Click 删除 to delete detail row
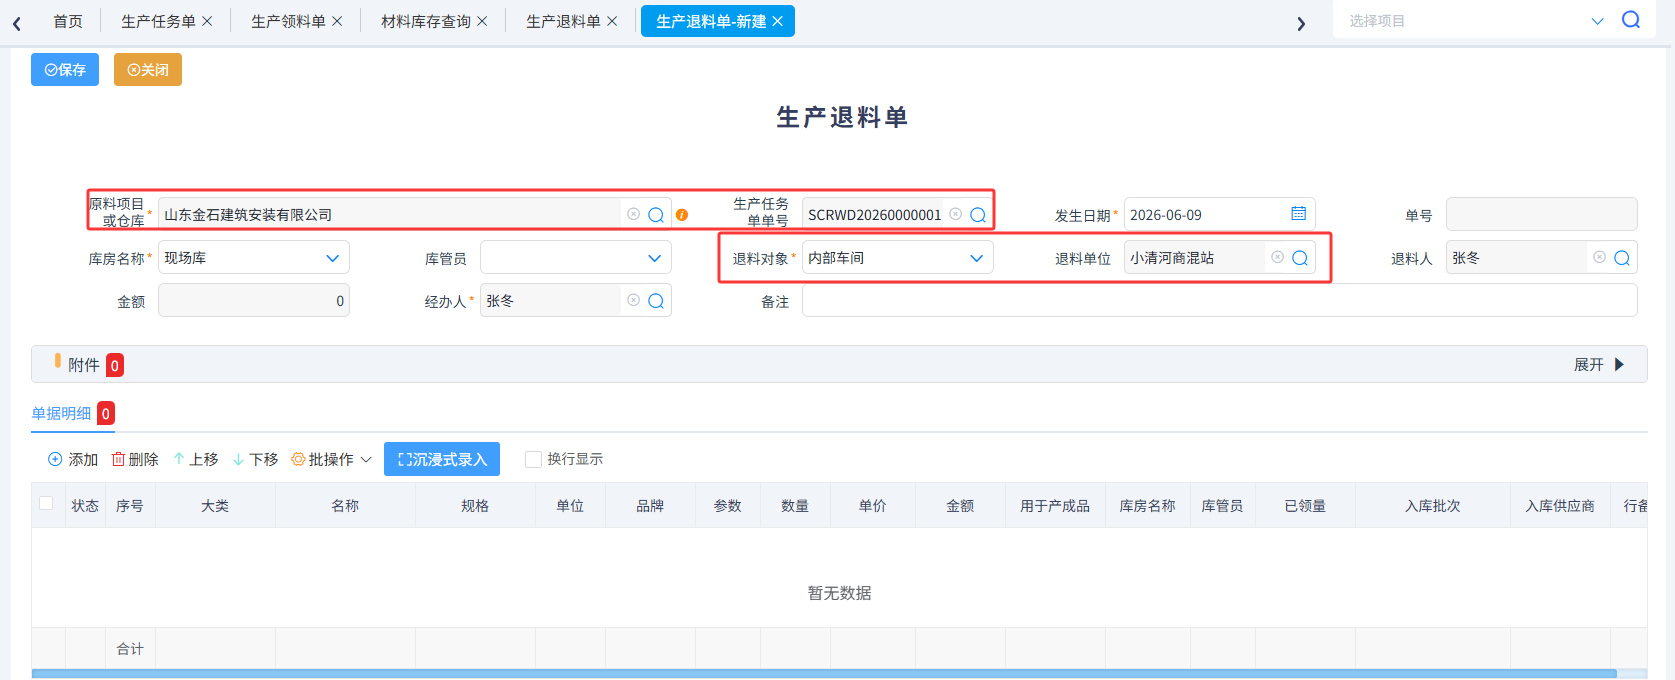Image resolution: width=1675 pixels, height=680 pixels. pyautogui.click(x=135, y=459)
